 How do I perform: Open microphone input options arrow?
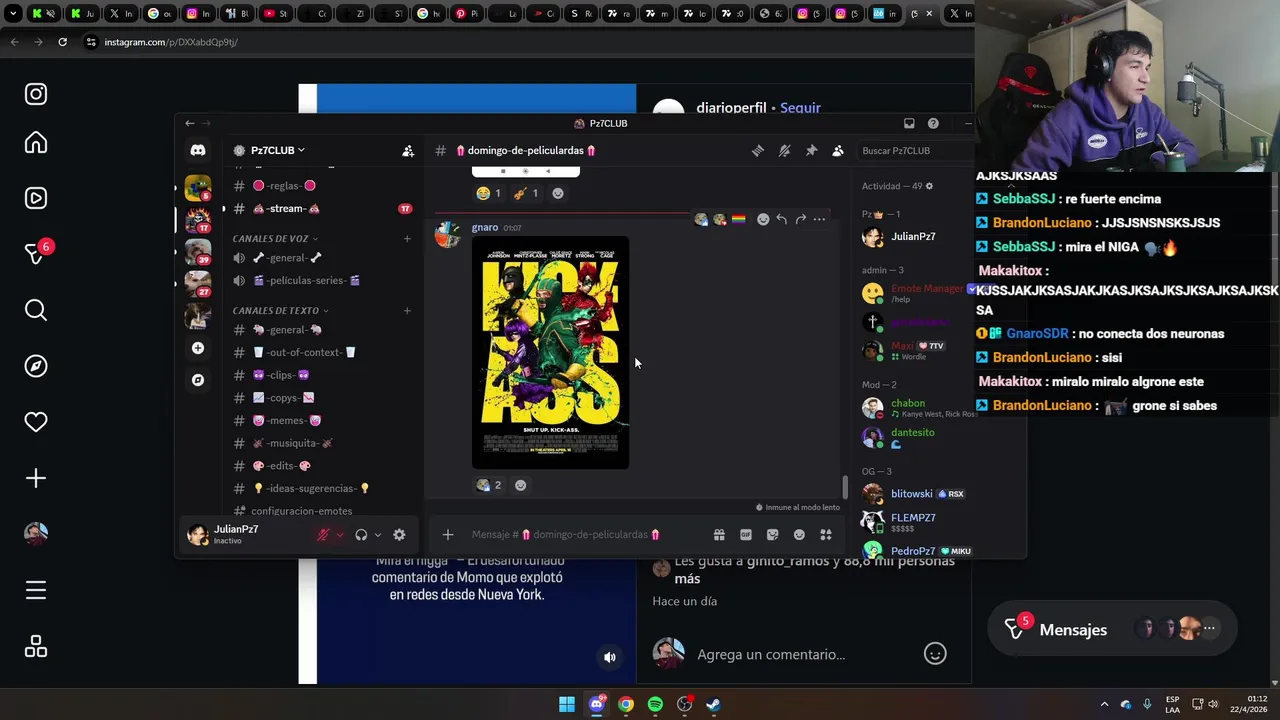click(x=340, y=535)
